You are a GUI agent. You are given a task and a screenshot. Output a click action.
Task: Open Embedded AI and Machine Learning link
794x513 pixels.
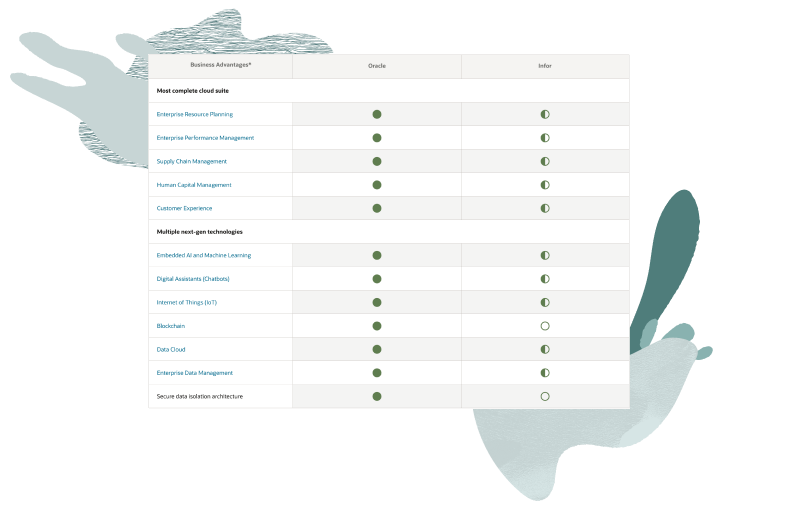point(204,255)
